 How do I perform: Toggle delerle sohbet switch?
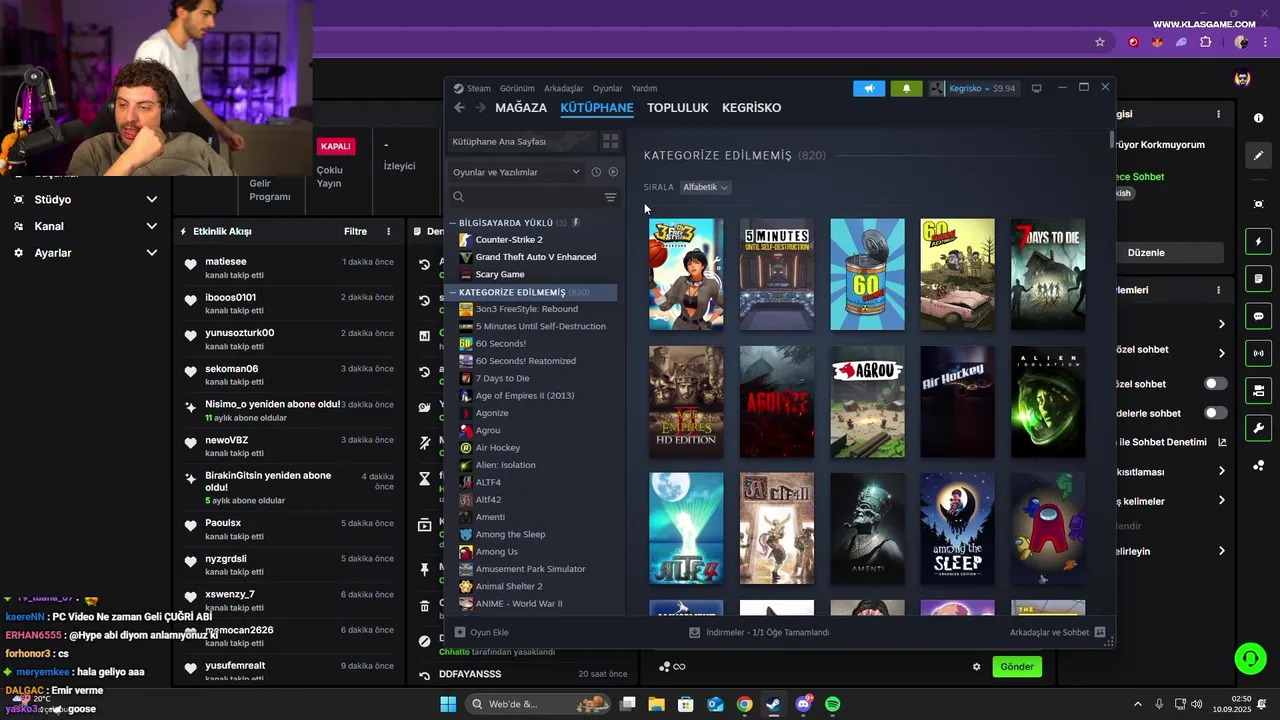[1215, 413]
